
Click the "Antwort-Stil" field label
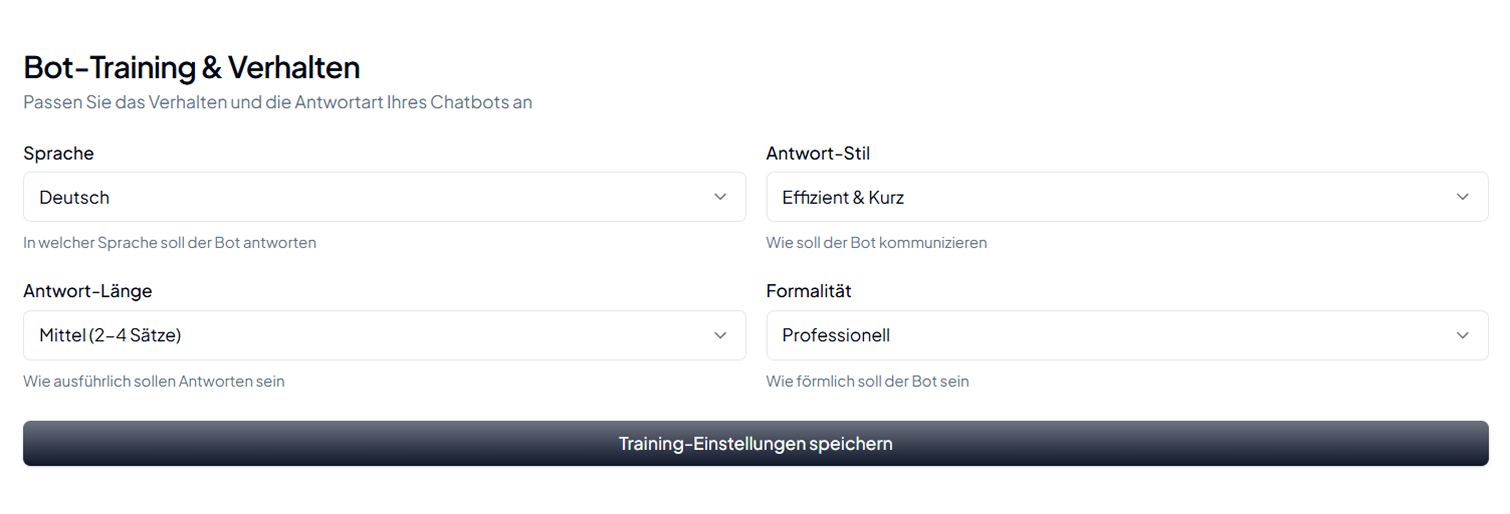click(818, 153)
